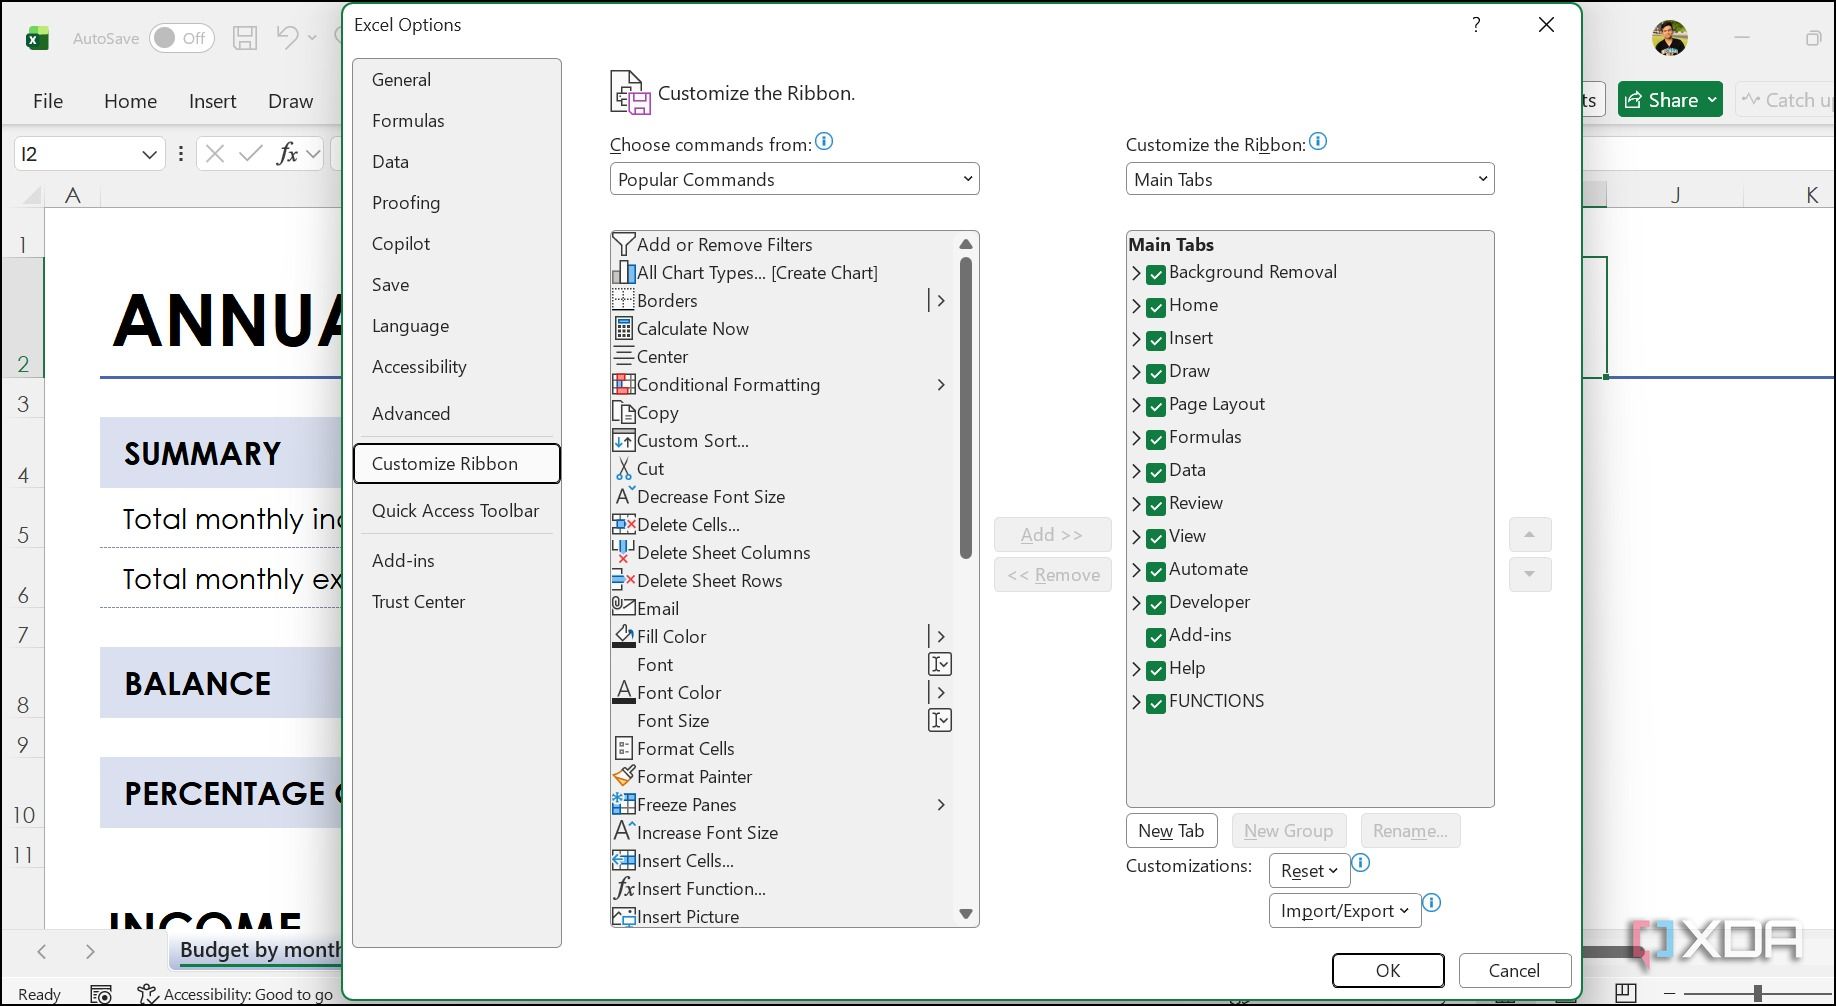Open the Reset customizations dropdown
Viewport: 1836px width, 1006px height.
click(x=1309, y=871)
